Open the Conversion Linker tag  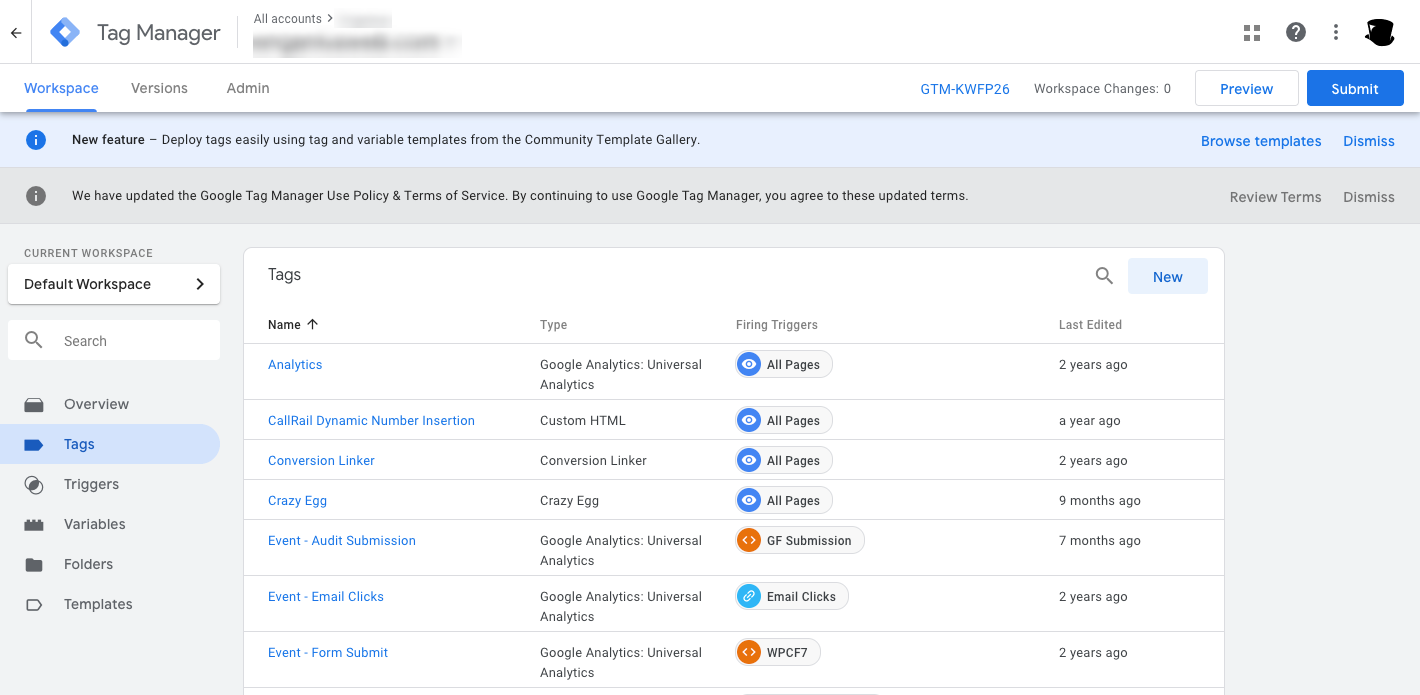pos(321,460)
